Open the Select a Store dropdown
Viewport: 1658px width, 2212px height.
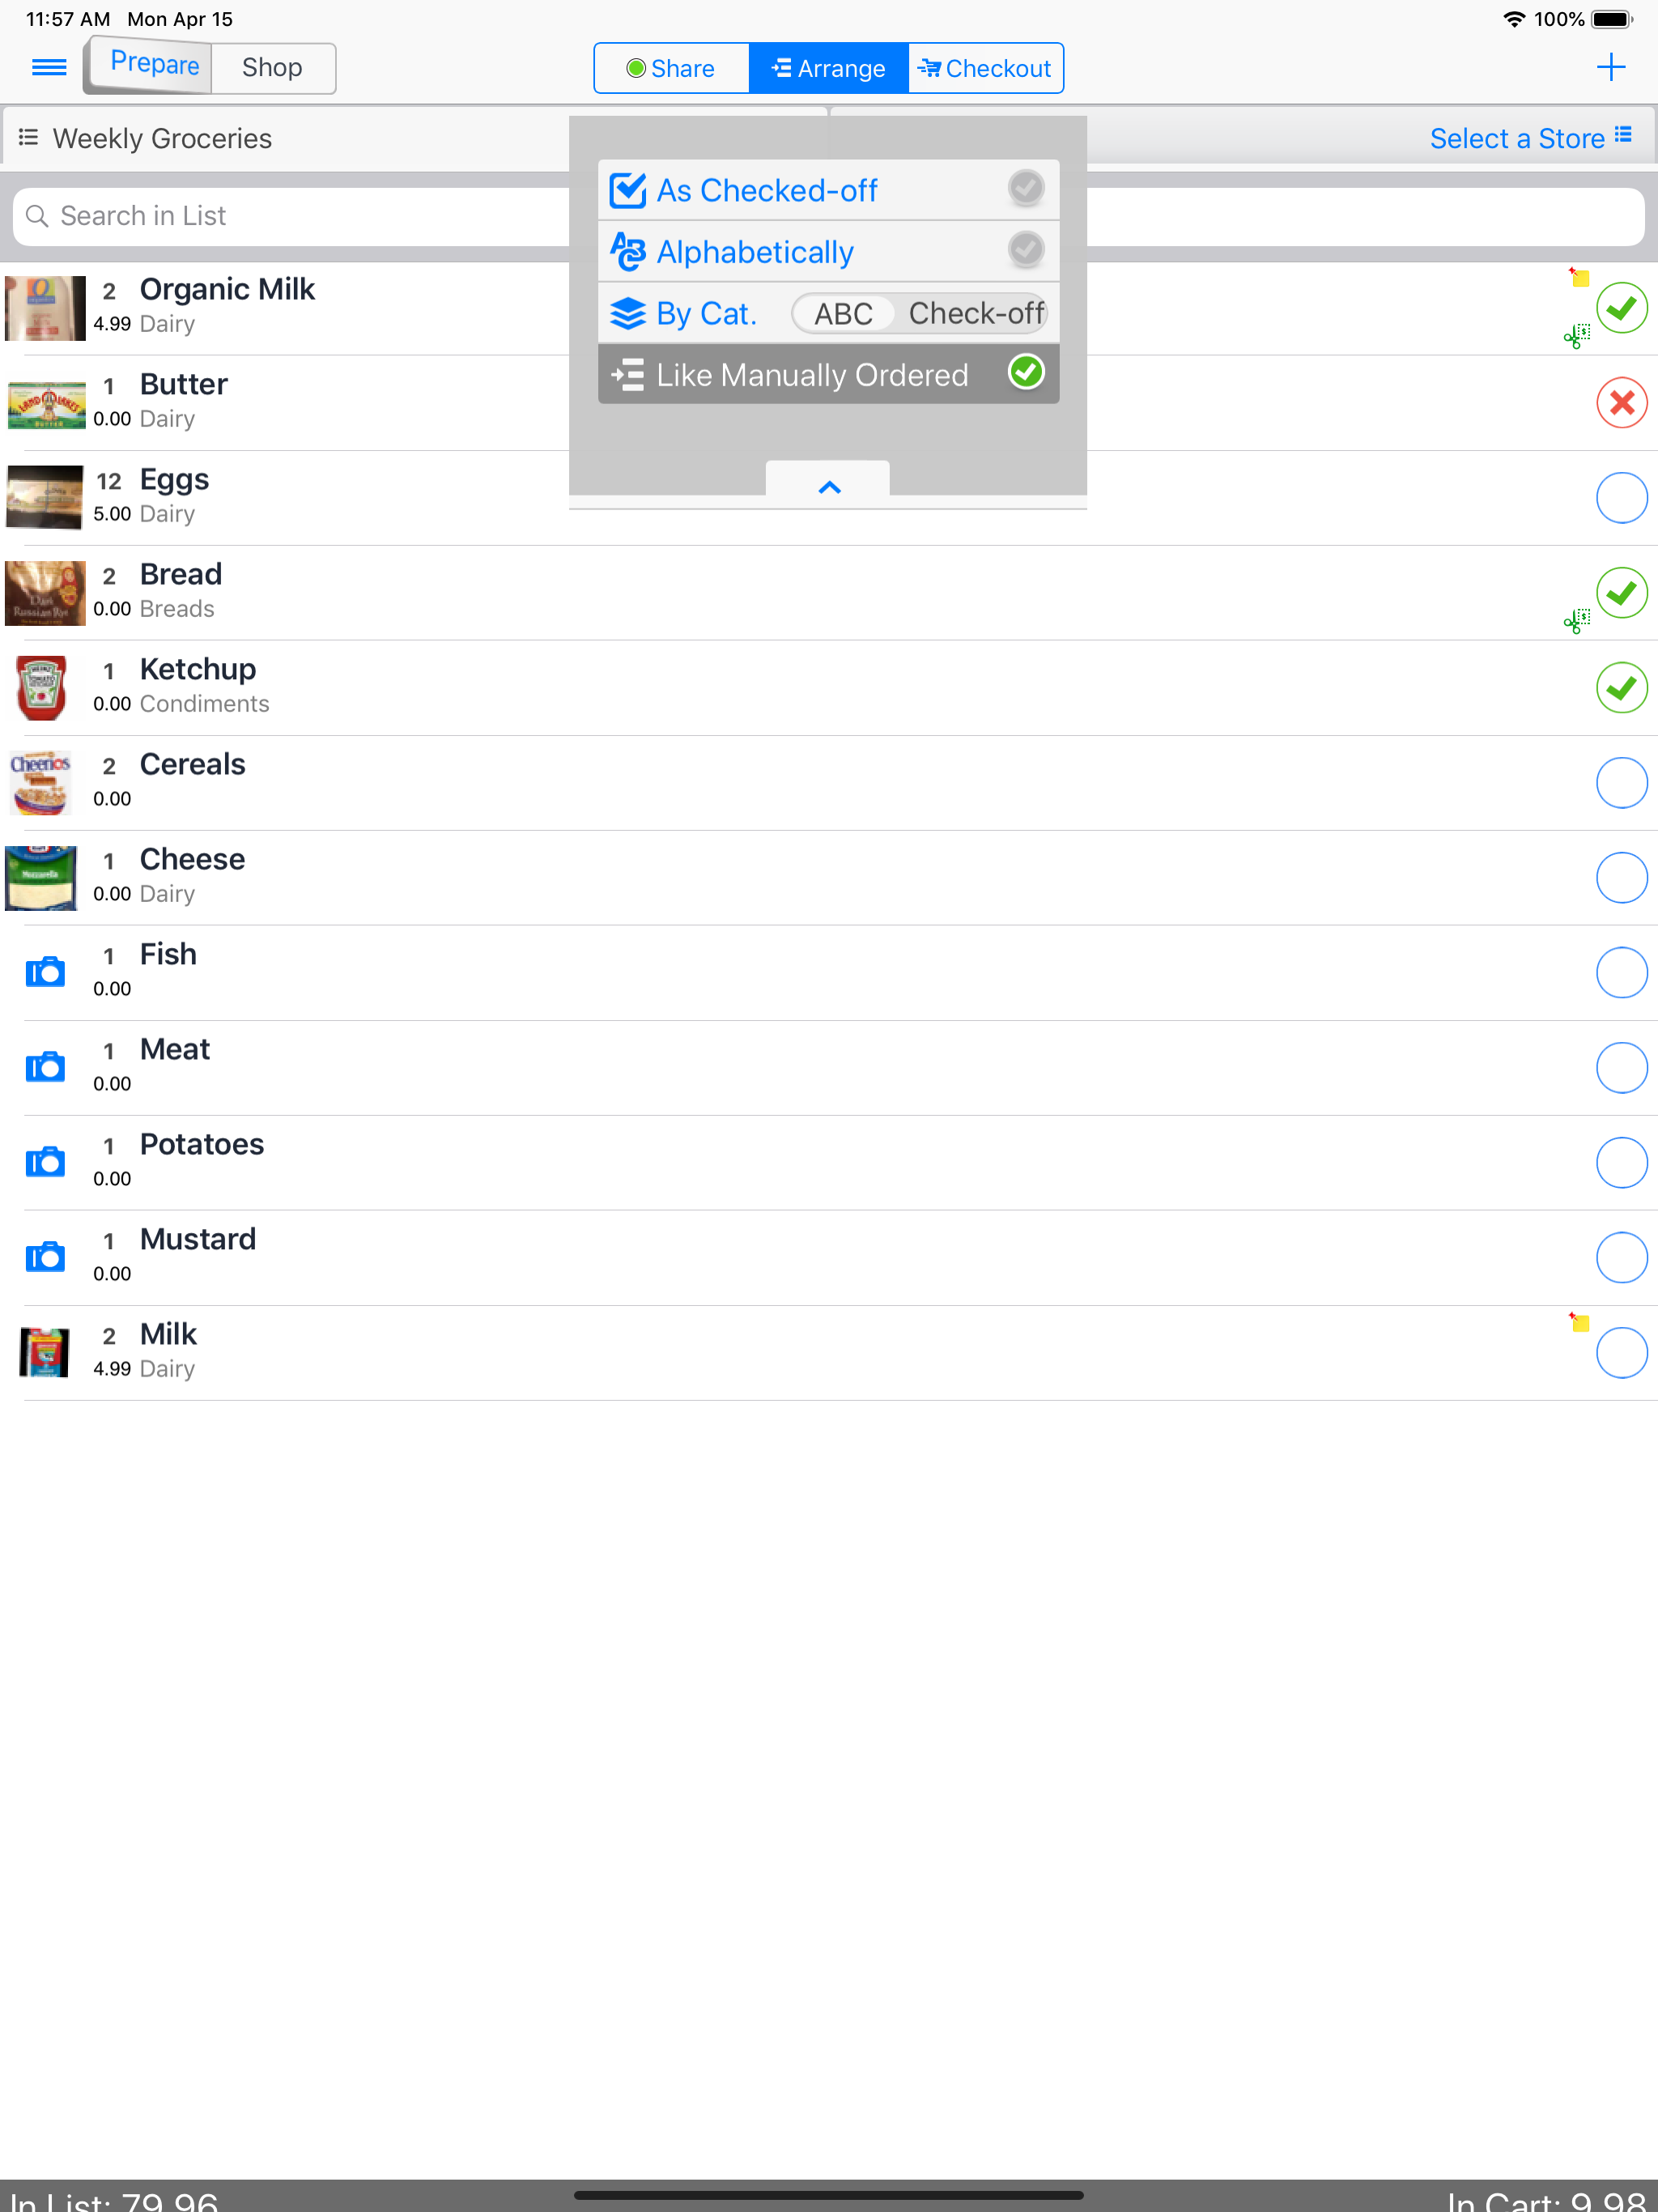[1530, 138]
